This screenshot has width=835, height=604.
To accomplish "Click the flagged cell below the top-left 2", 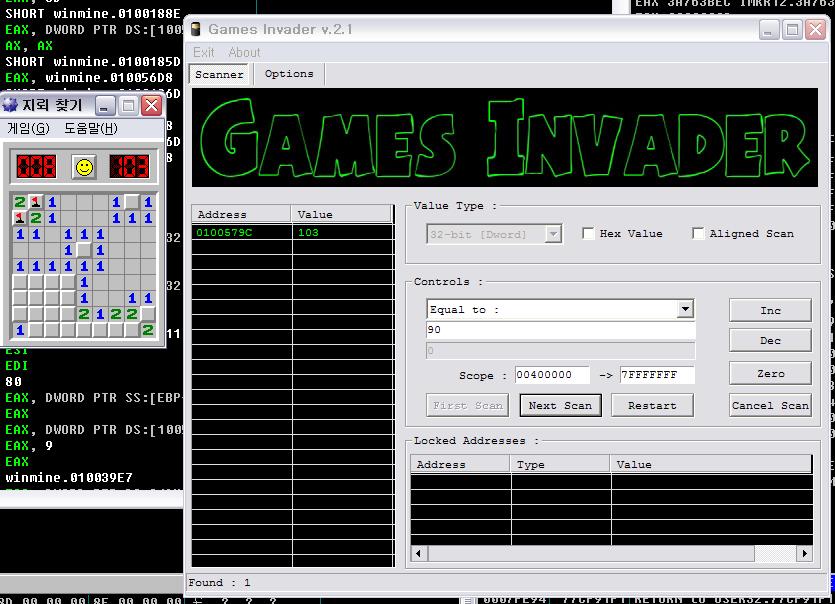I will [x=20, y=218].
